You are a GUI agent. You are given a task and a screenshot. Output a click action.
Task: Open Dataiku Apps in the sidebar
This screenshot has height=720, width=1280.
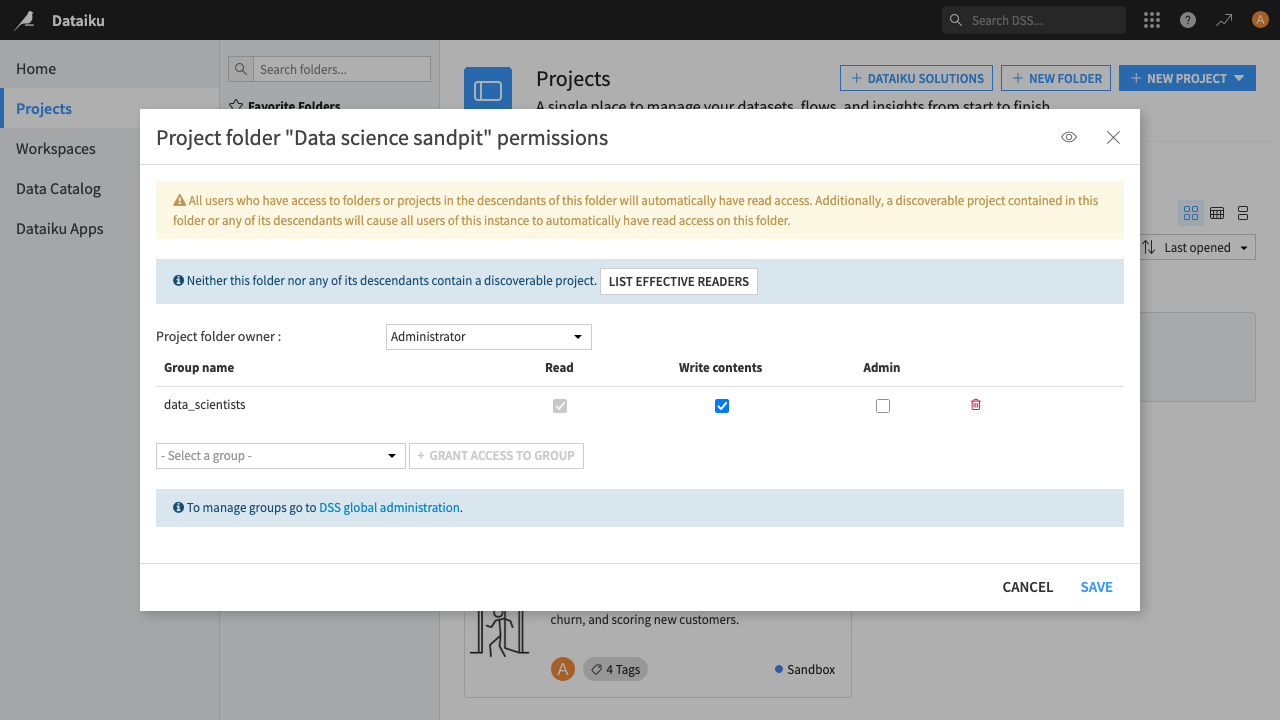[x=60, y=229]
